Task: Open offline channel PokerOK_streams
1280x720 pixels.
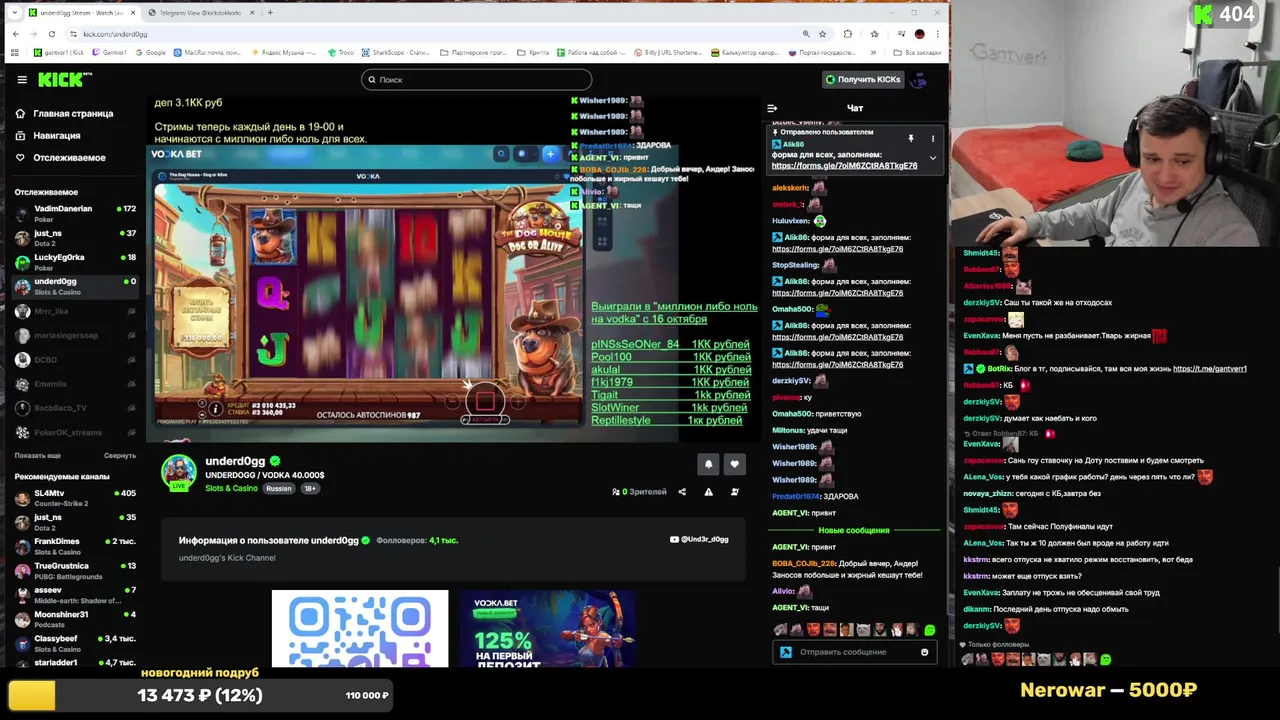Action: tap(74, 433)
